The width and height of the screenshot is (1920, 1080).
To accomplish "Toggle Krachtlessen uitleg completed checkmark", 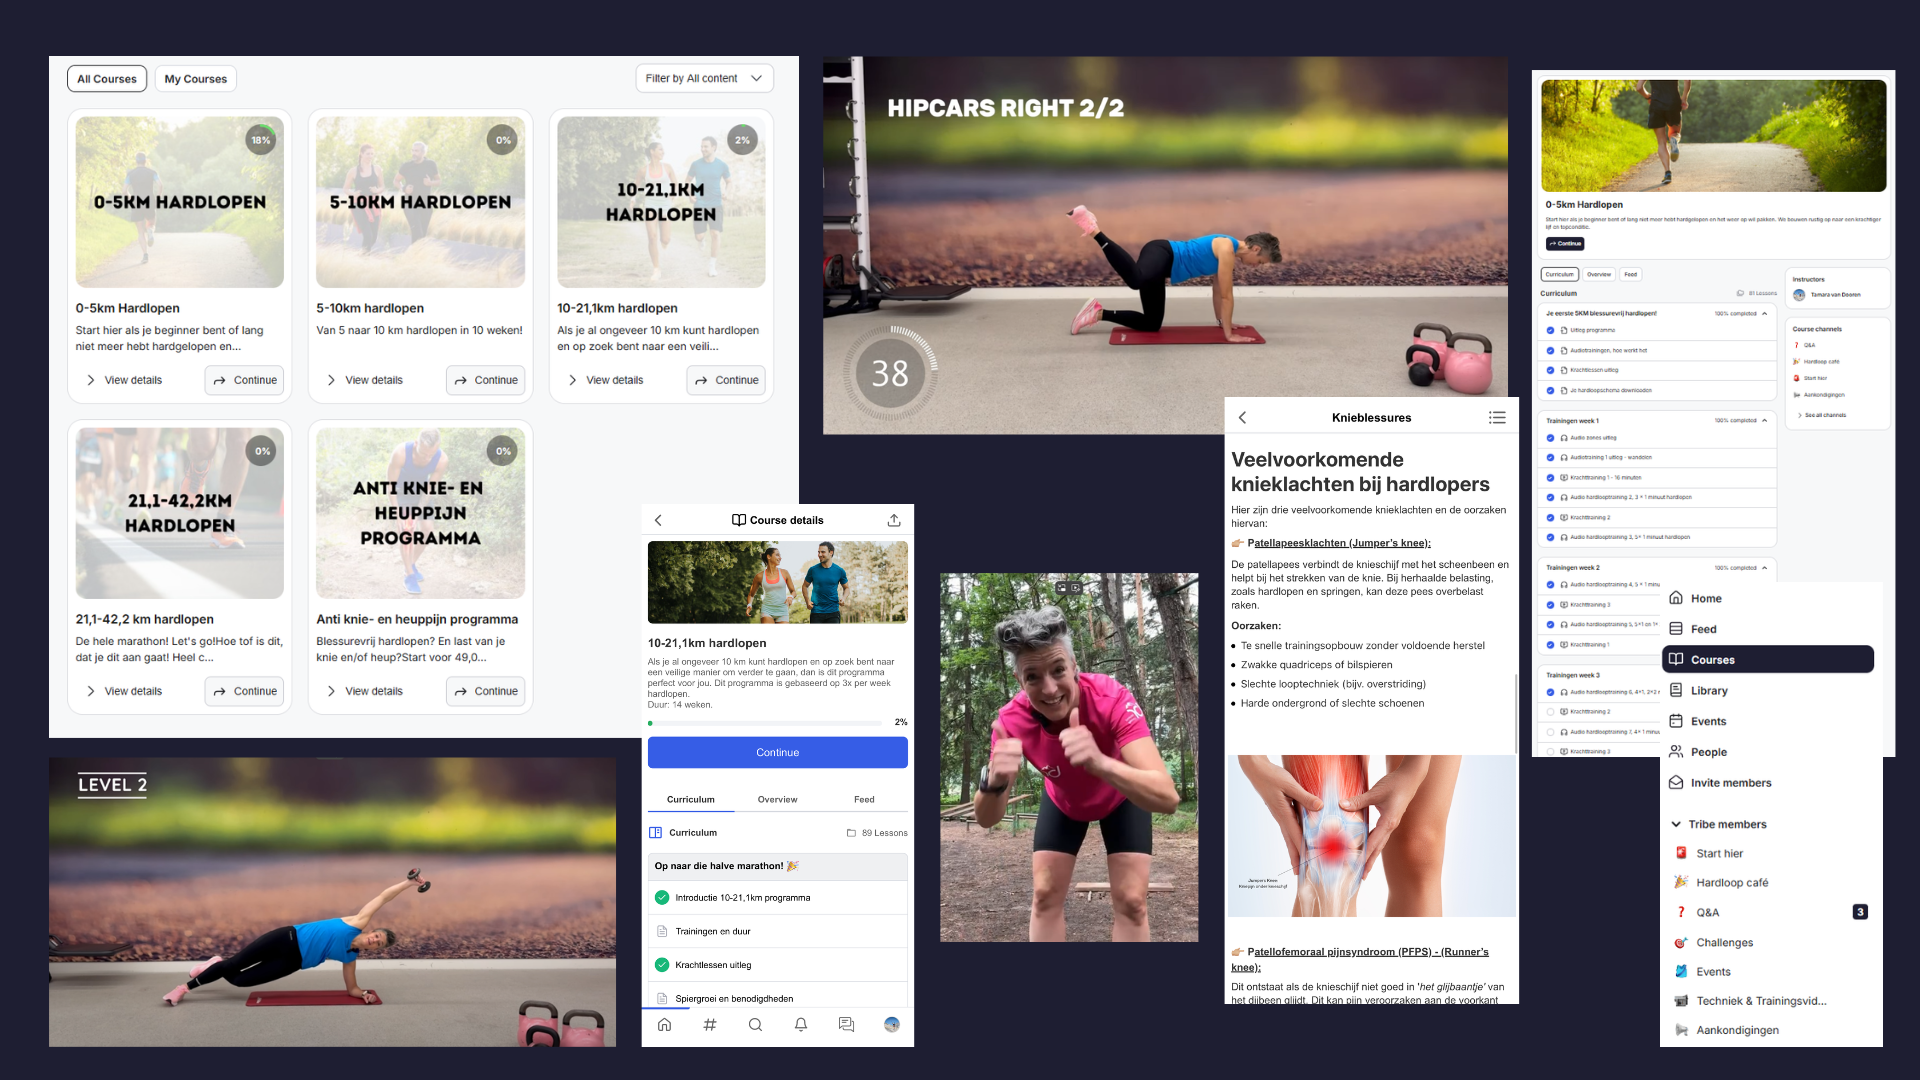I will (x=661, y=965).
